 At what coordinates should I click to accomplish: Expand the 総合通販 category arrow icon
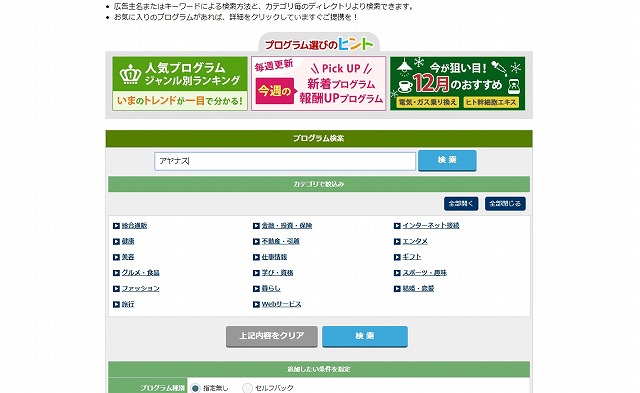coord(116,226)
